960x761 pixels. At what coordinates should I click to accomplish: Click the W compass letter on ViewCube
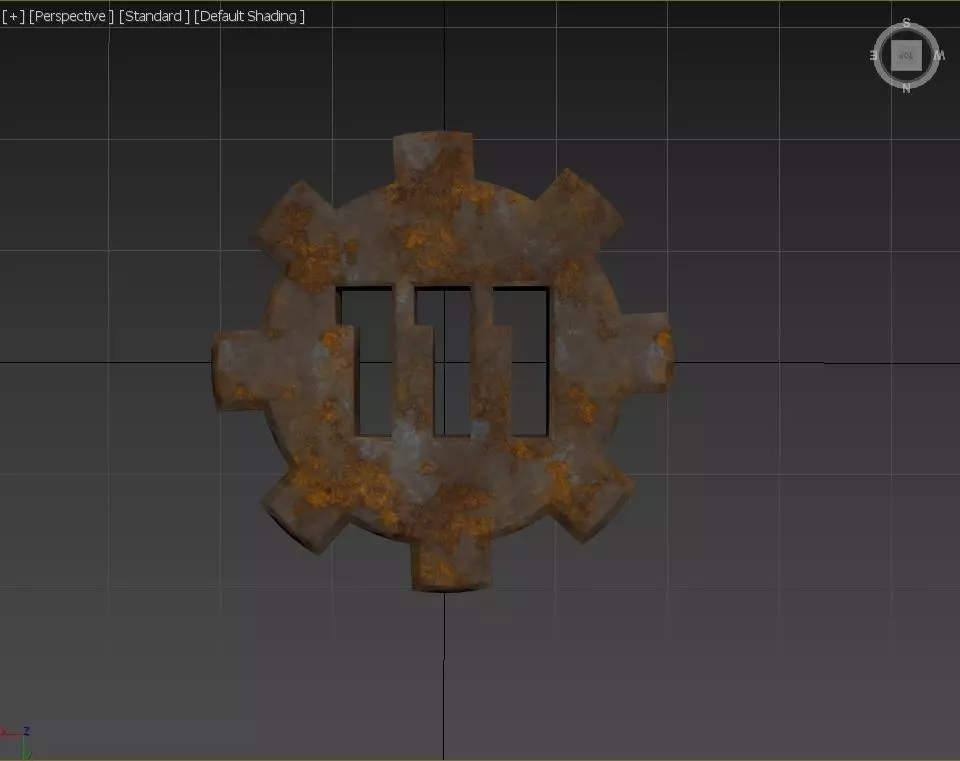[x=939, y=56]
